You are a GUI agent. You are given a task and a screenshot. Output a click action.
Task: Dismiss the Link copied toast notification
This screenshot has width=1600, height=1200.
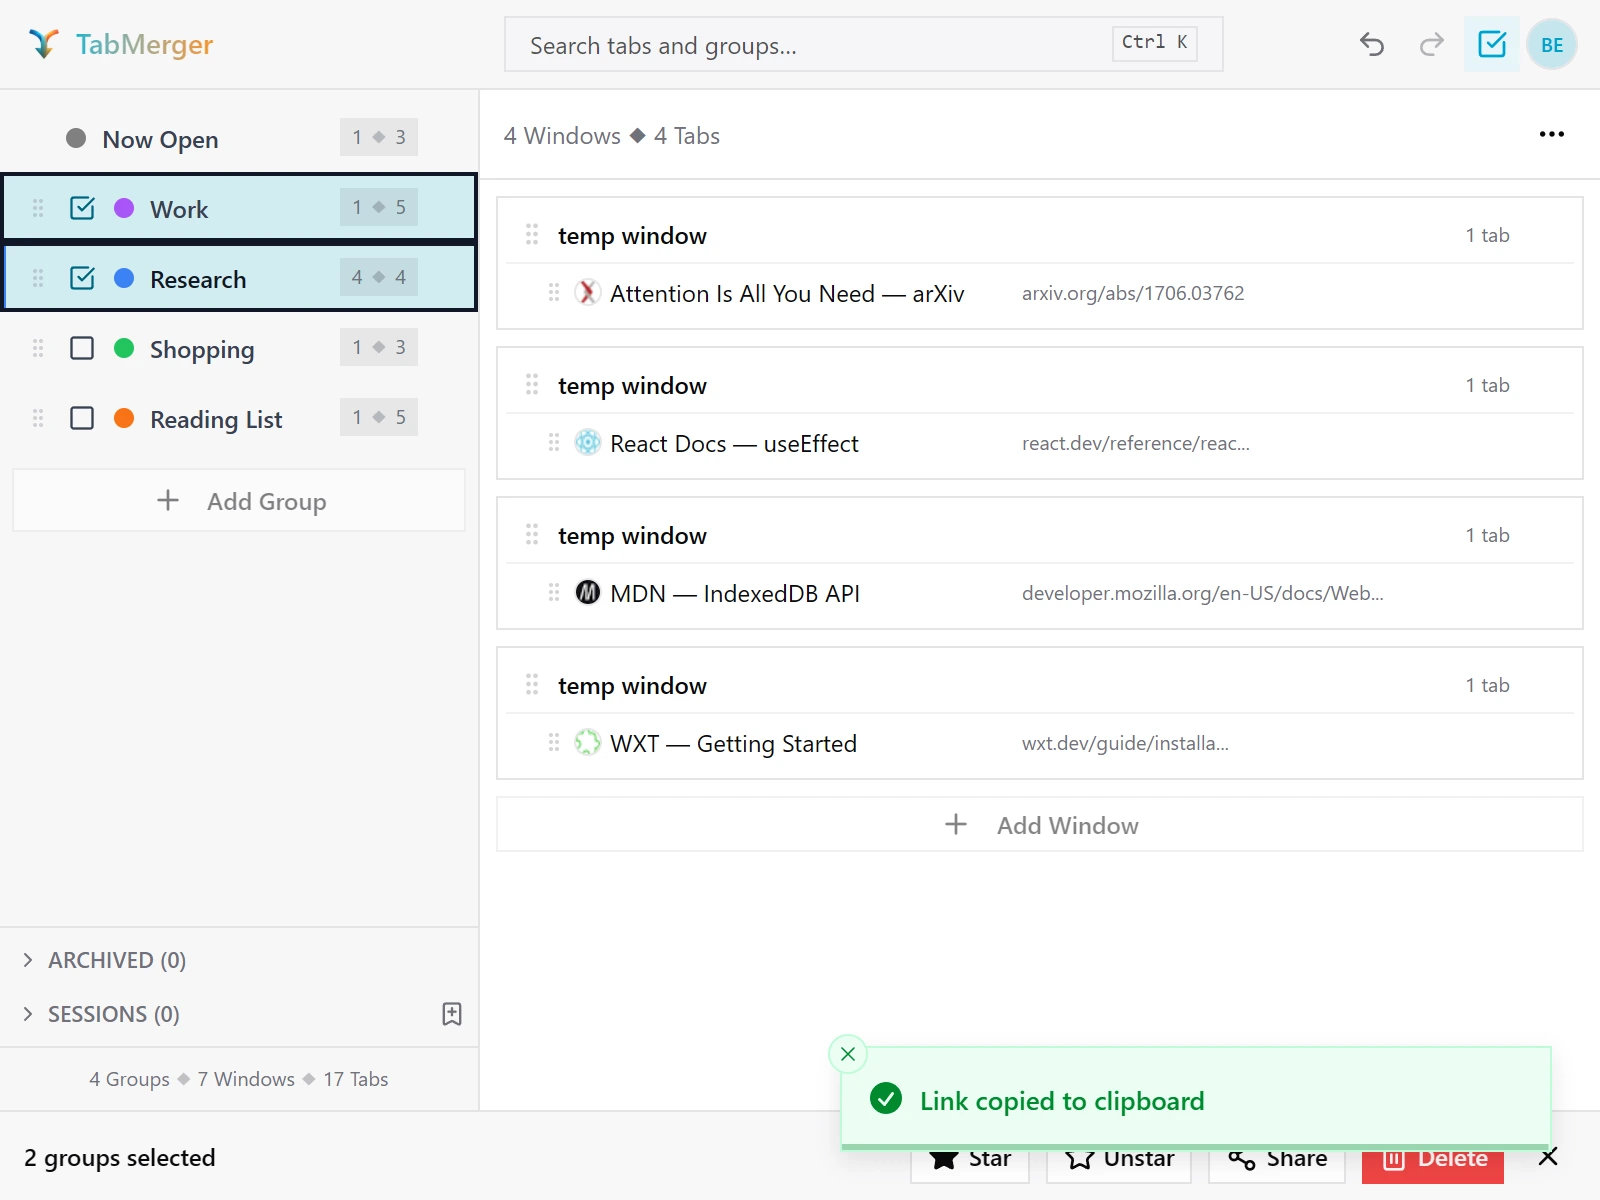(x=848, y=1054)
